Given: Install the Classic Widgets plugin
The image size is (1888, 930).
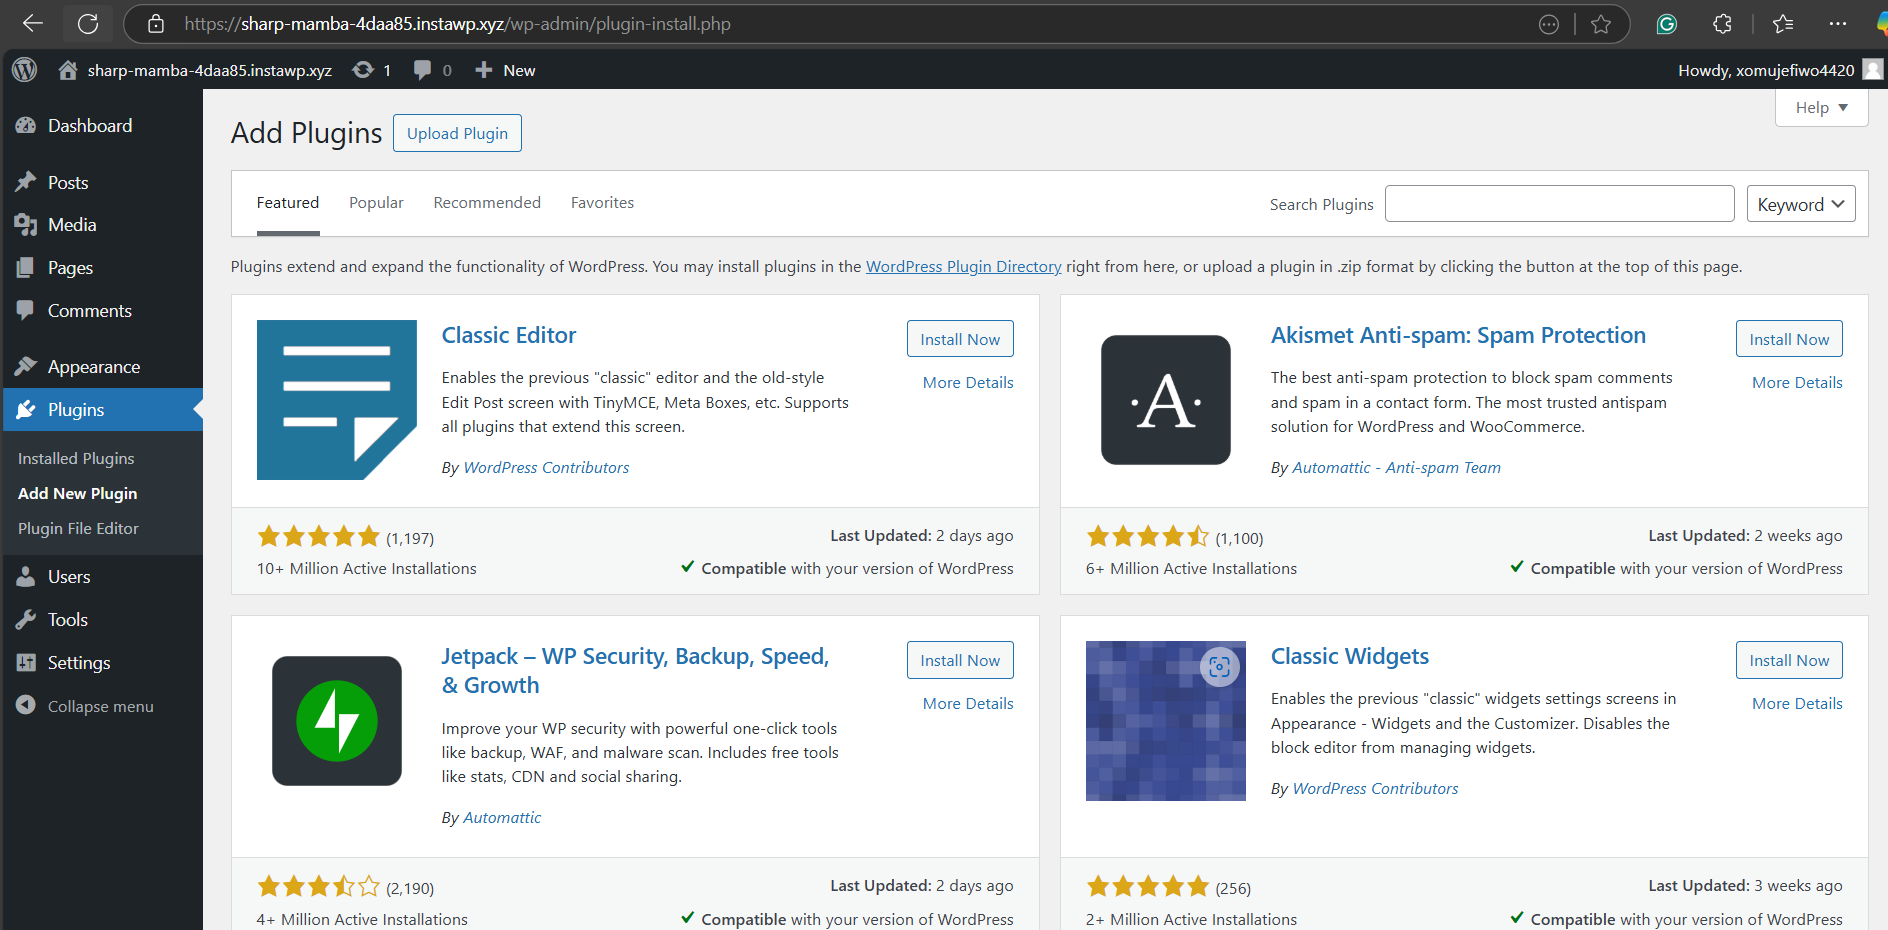Looking at the screenshot, I should (x=1789, y=660).
